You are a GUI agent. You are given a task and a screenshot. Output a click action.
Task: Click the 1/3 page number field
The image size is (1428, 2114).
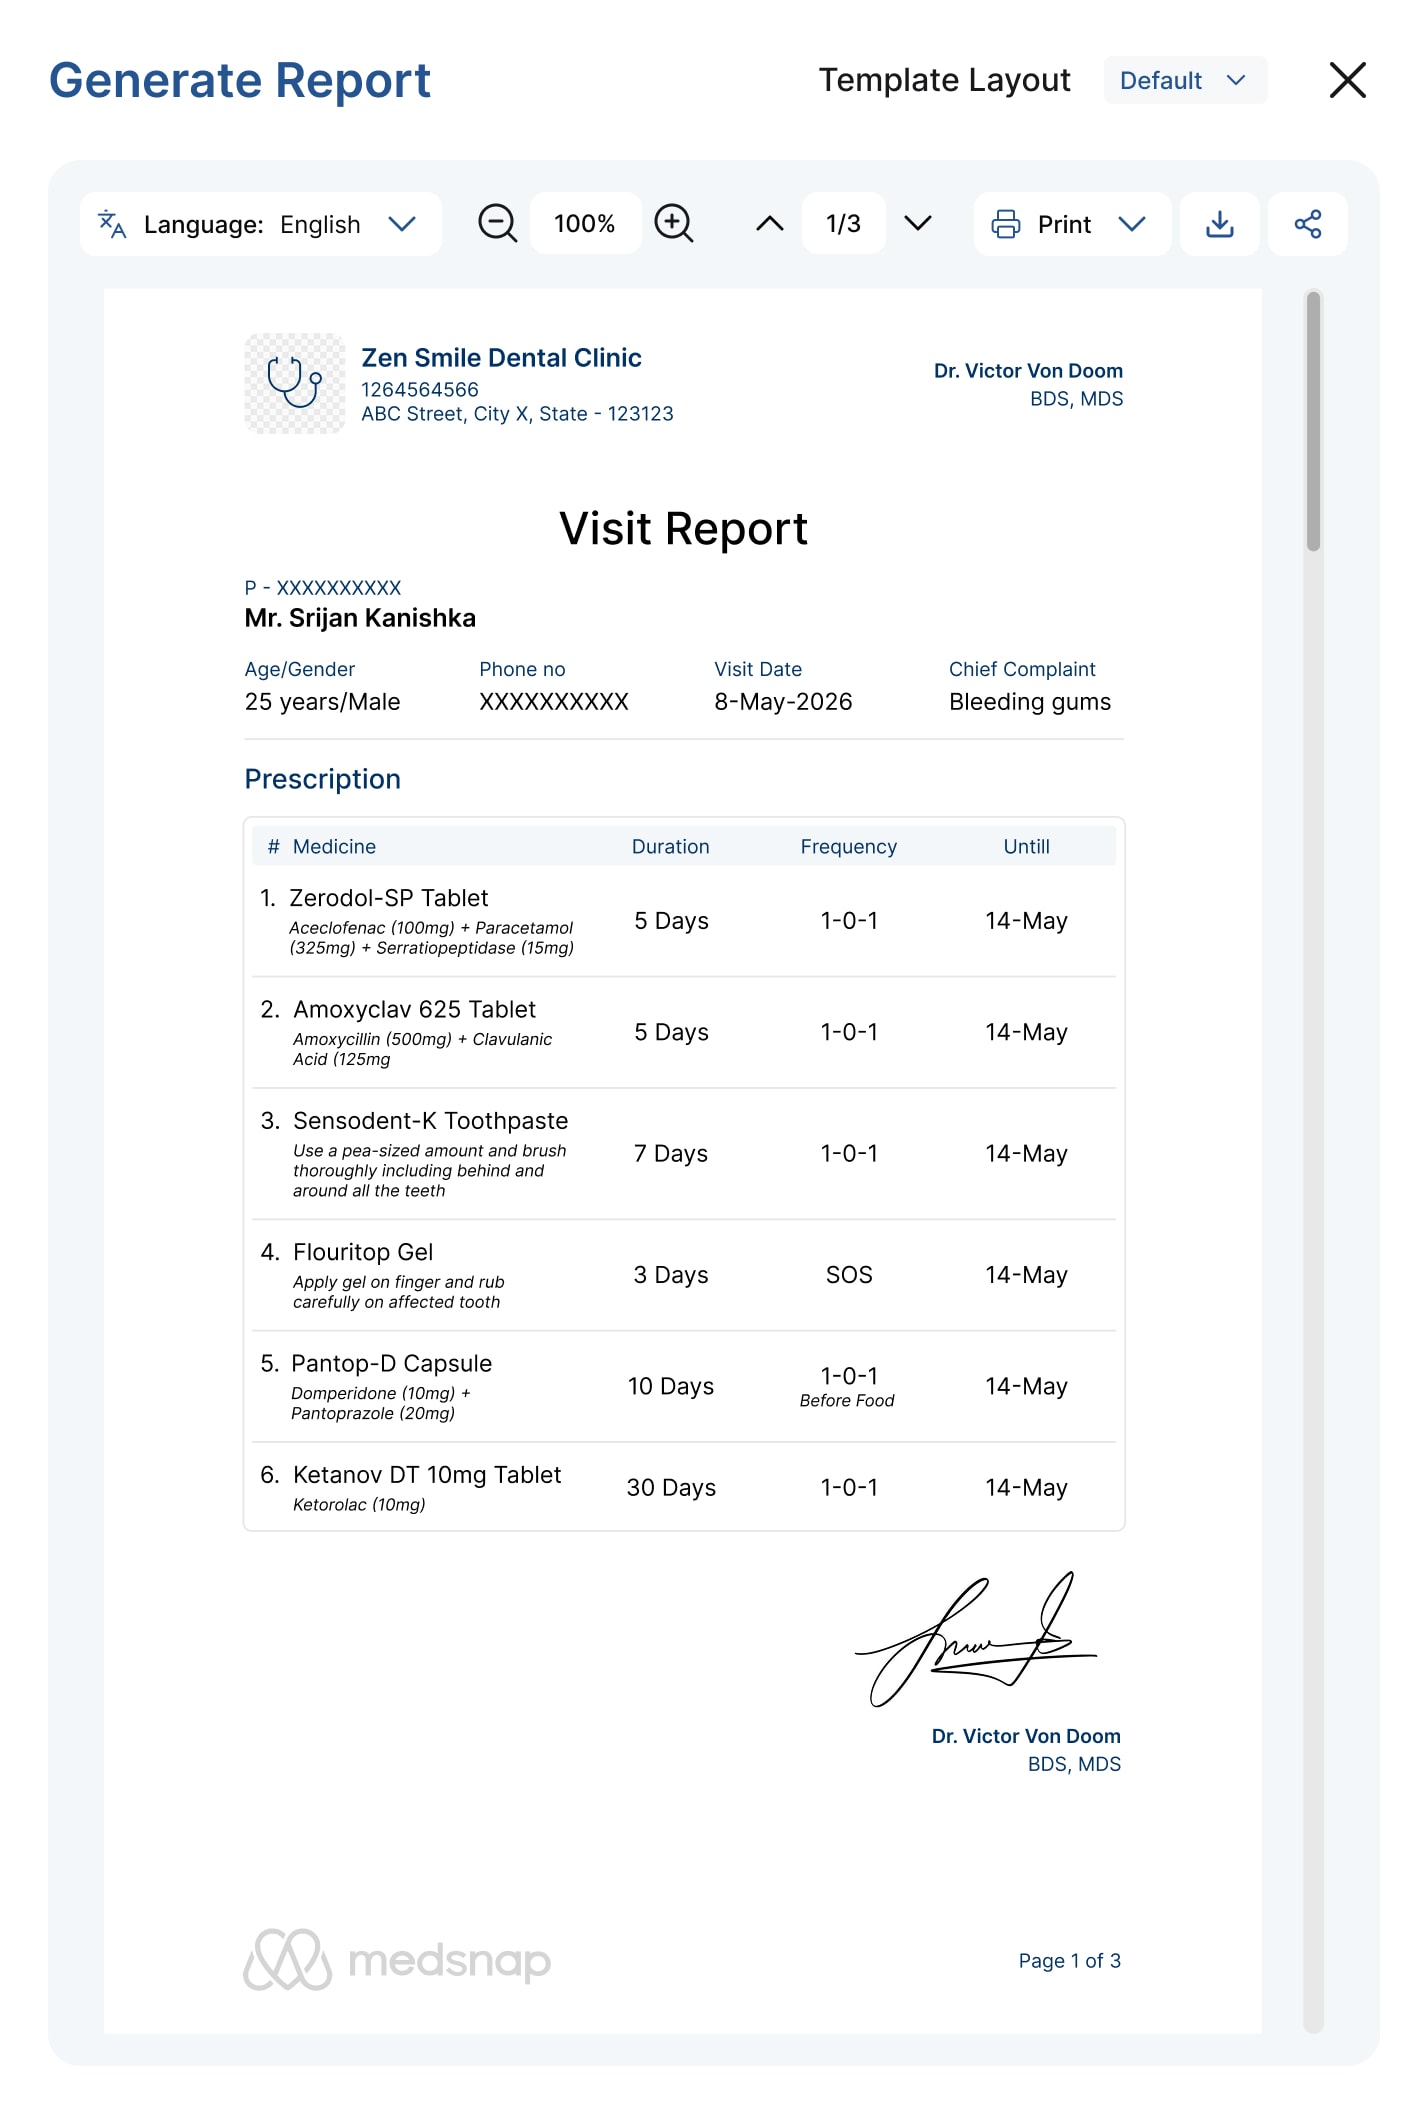point(844,223)
